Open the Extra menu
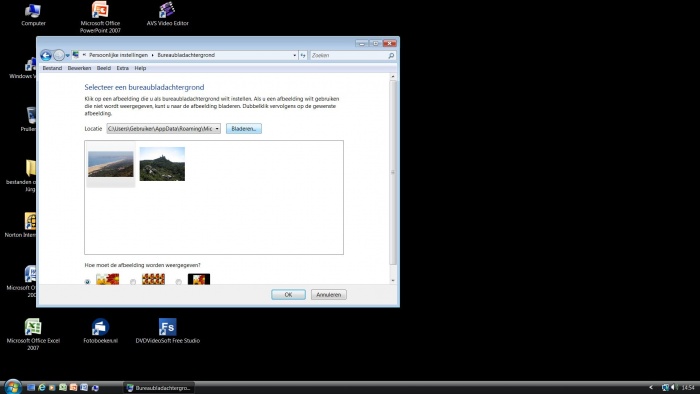 (122, 68)
